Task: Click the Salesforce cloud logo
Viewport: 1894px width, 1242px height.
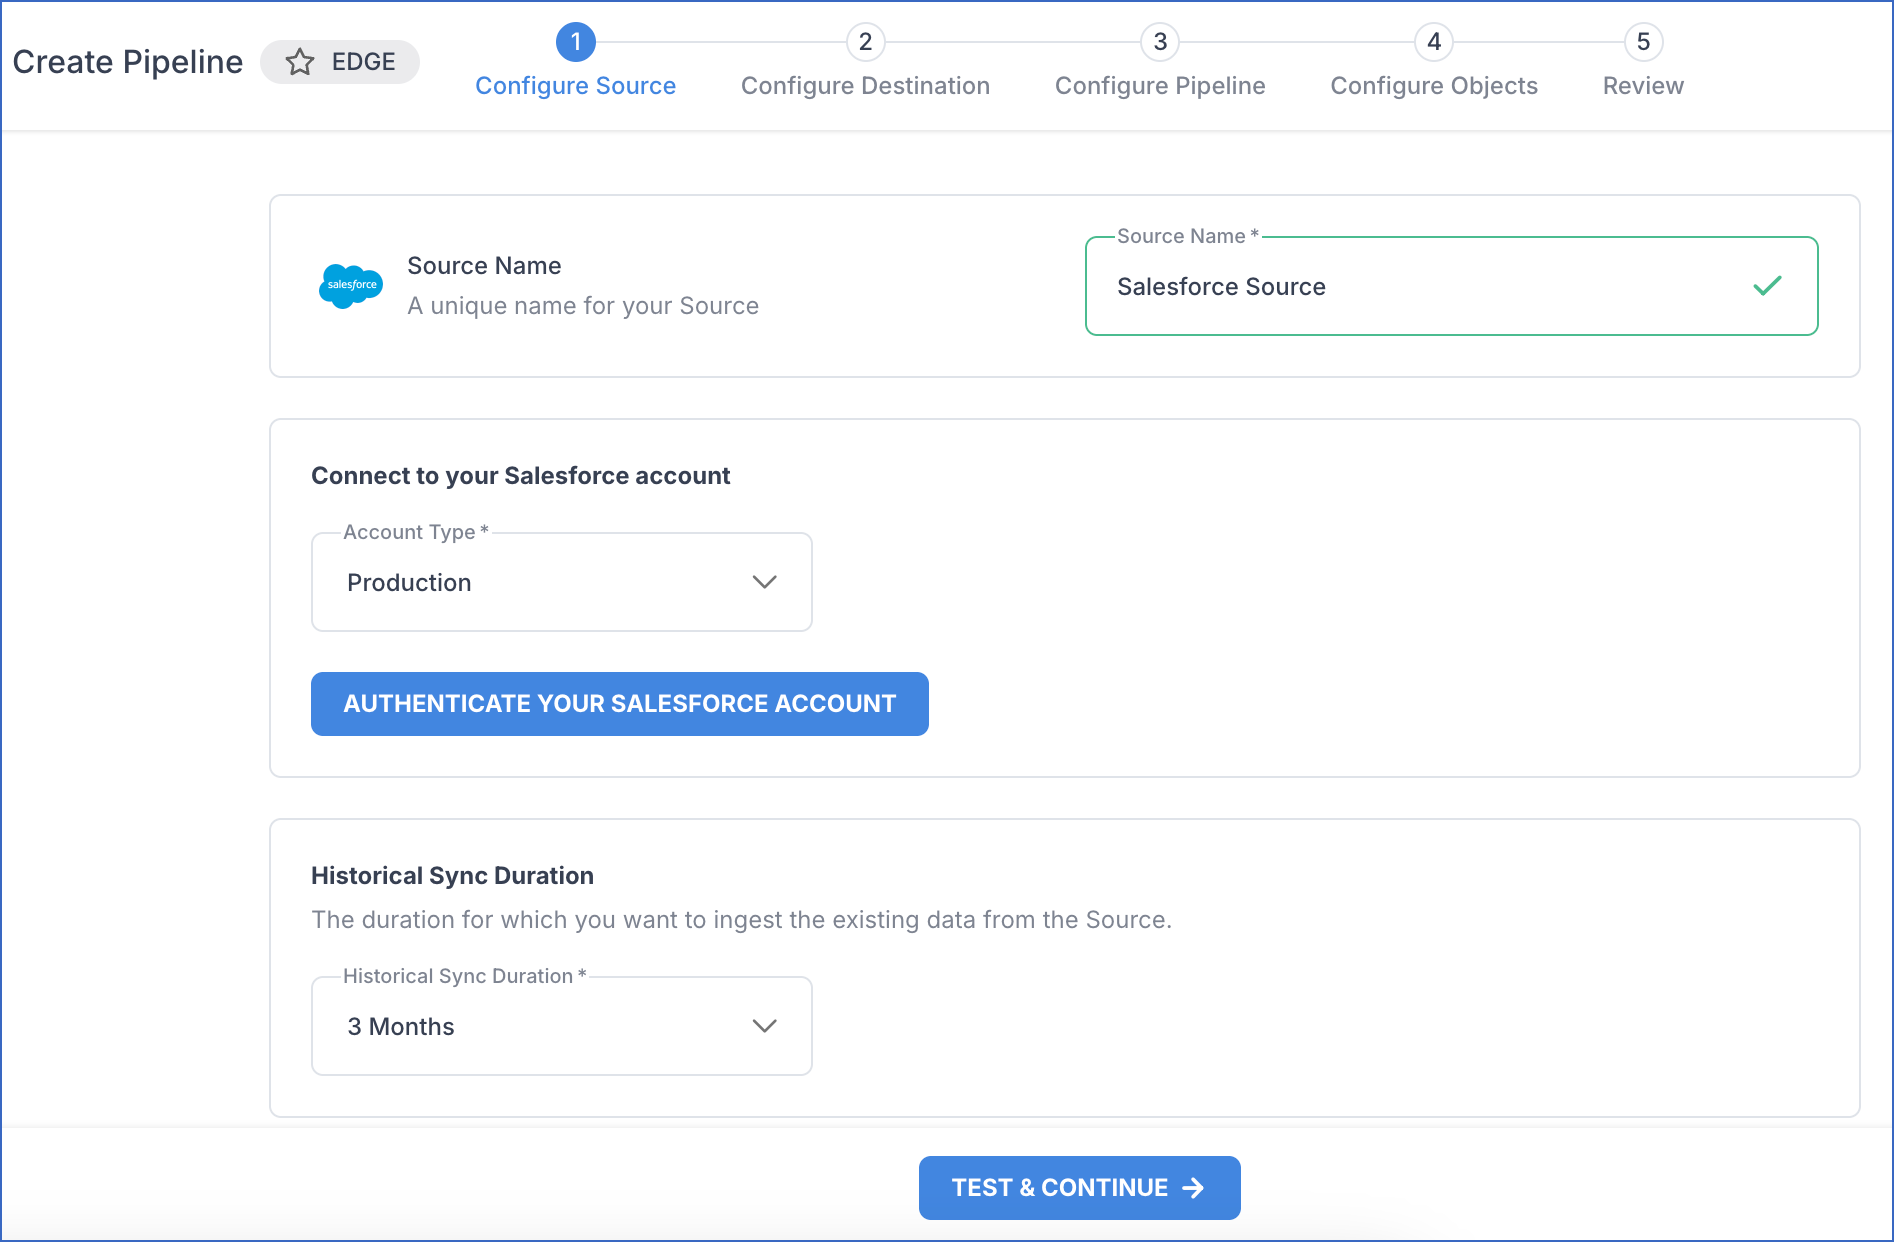Action: click(x=351, y=286)
